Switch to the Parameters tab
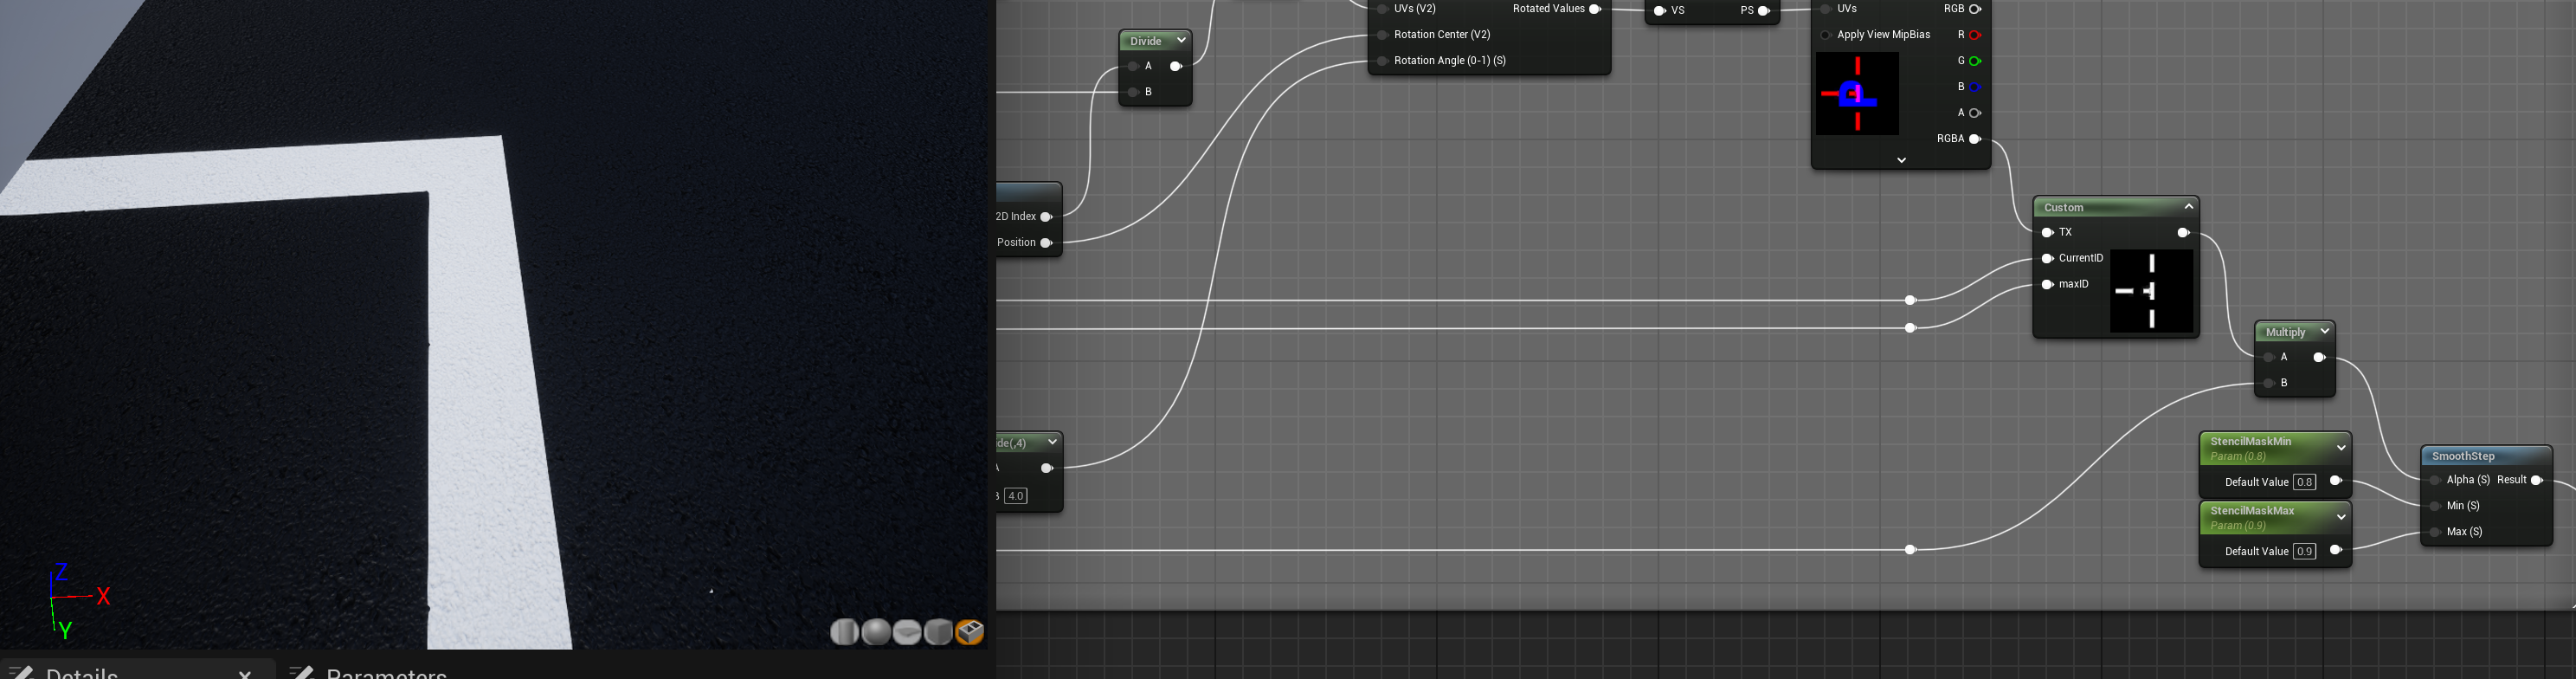The width and height of the screenshot is (2576, 679). coord(386,674)
